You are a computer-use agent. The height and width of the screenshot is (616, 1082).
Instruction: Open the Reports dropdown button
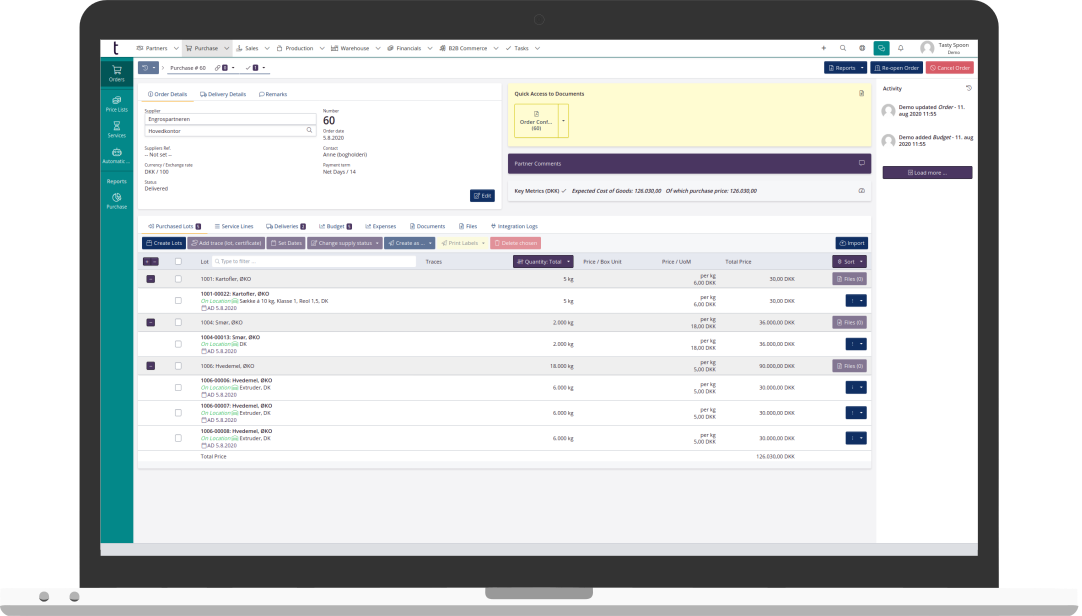point(845,68)
